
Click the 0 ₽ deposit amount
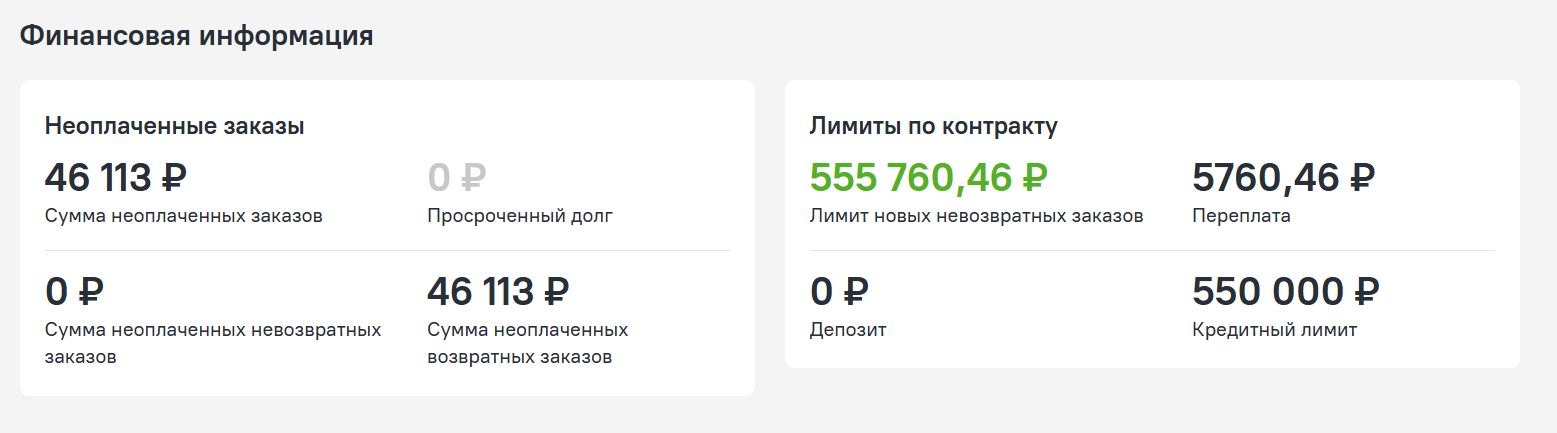pyautogui.click(x=839, y=292)
